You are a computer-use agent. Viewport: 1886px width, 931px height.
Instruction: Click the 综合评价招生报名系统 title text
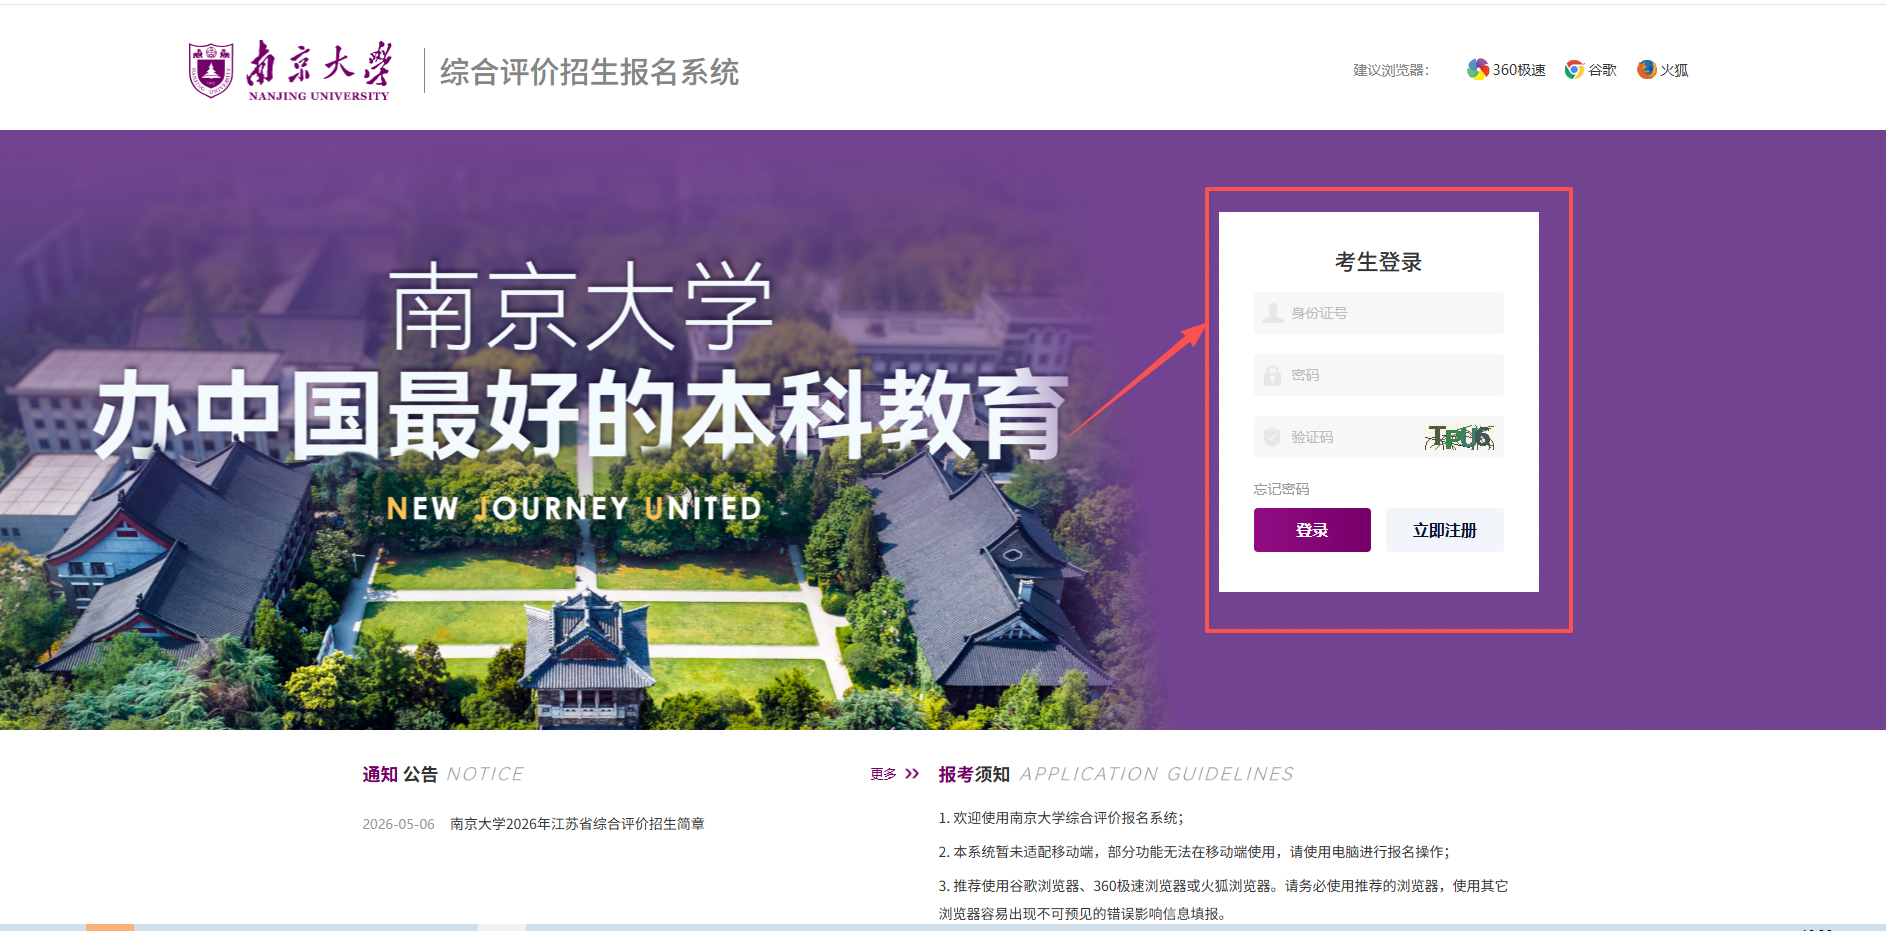pyautogui.click(x=590, y=72)
